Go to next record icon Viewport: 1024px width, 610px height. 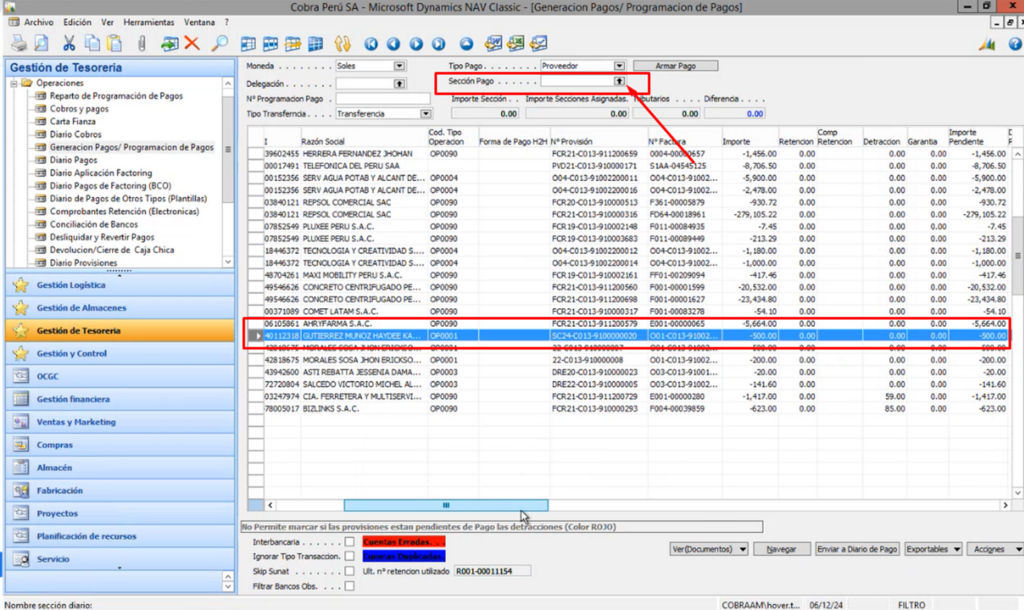(x=416, y=44)
